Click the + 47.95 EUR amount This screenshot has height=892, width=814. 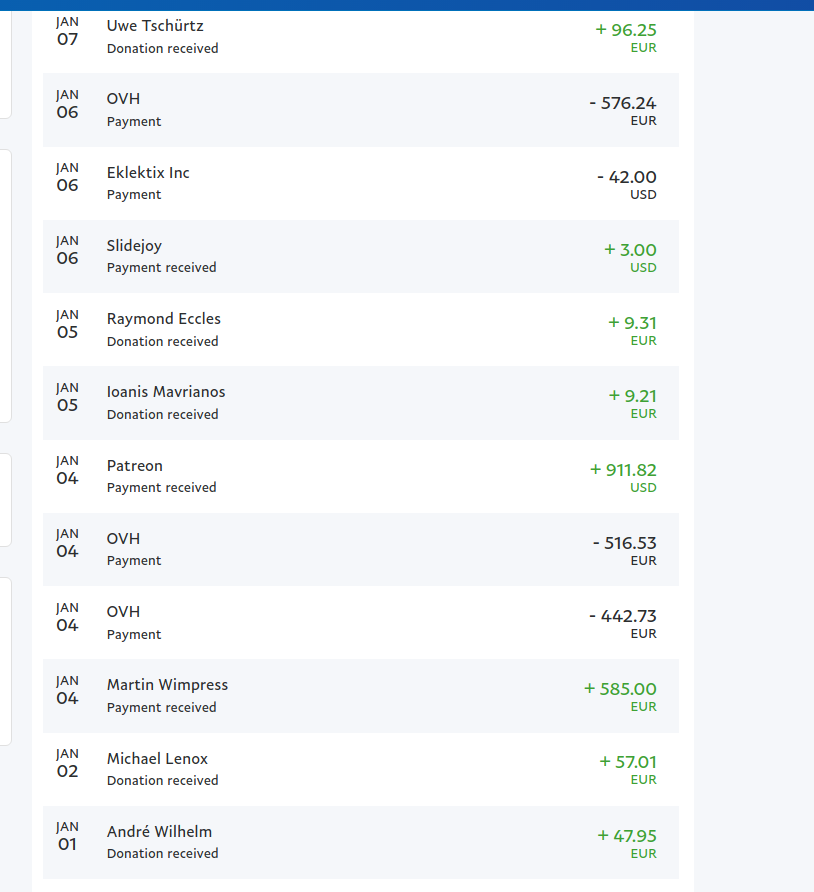point(627,844)
